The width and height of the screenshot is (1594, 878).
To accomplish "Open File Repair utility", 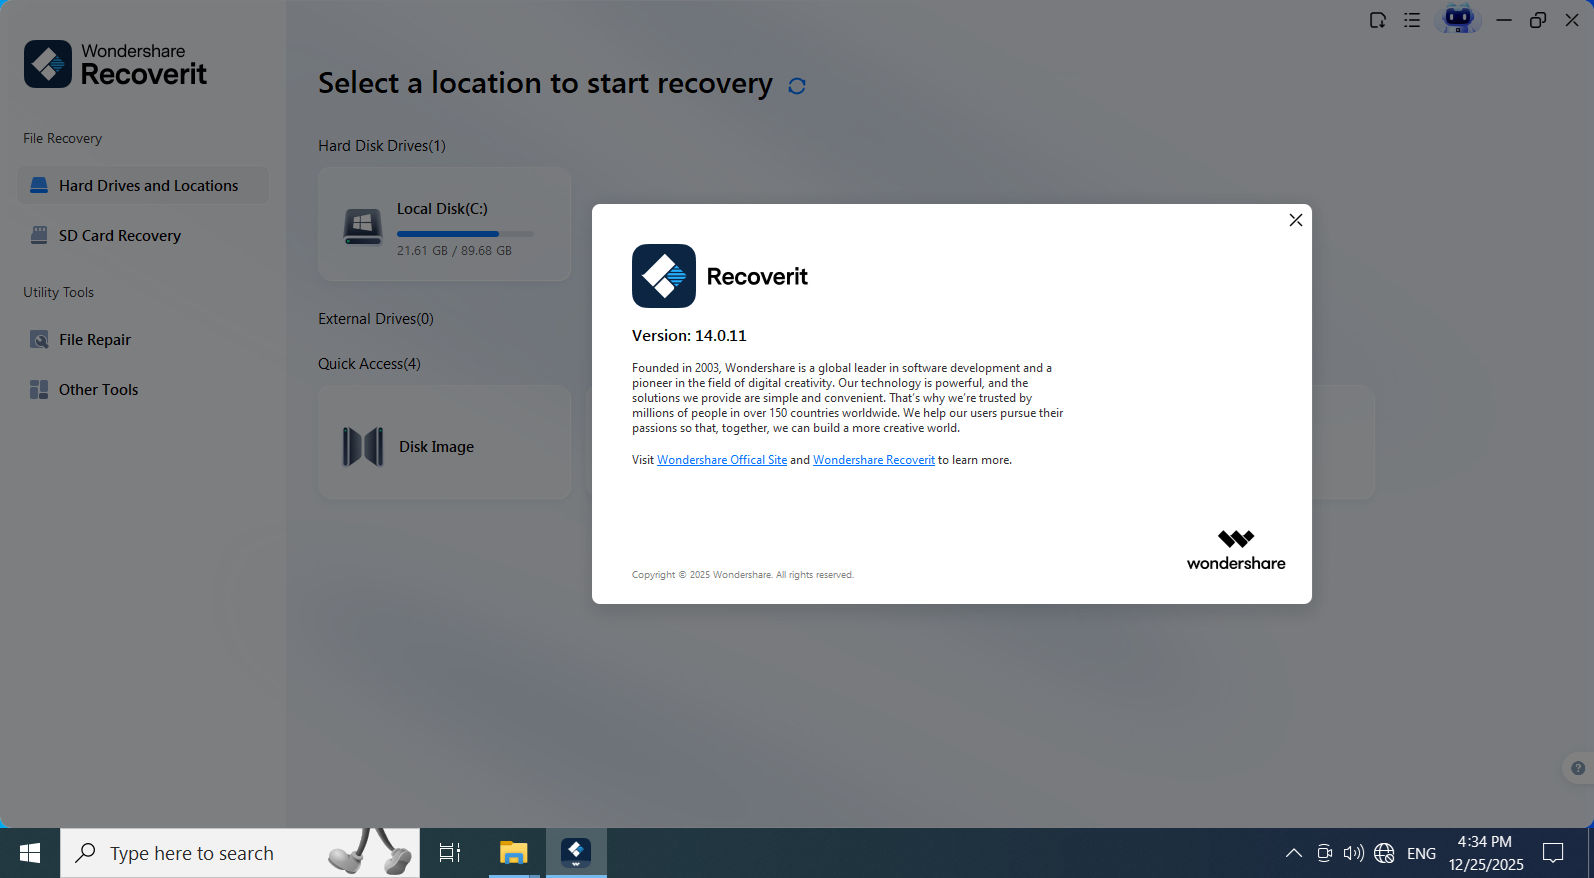I will [x=143, y=340].
